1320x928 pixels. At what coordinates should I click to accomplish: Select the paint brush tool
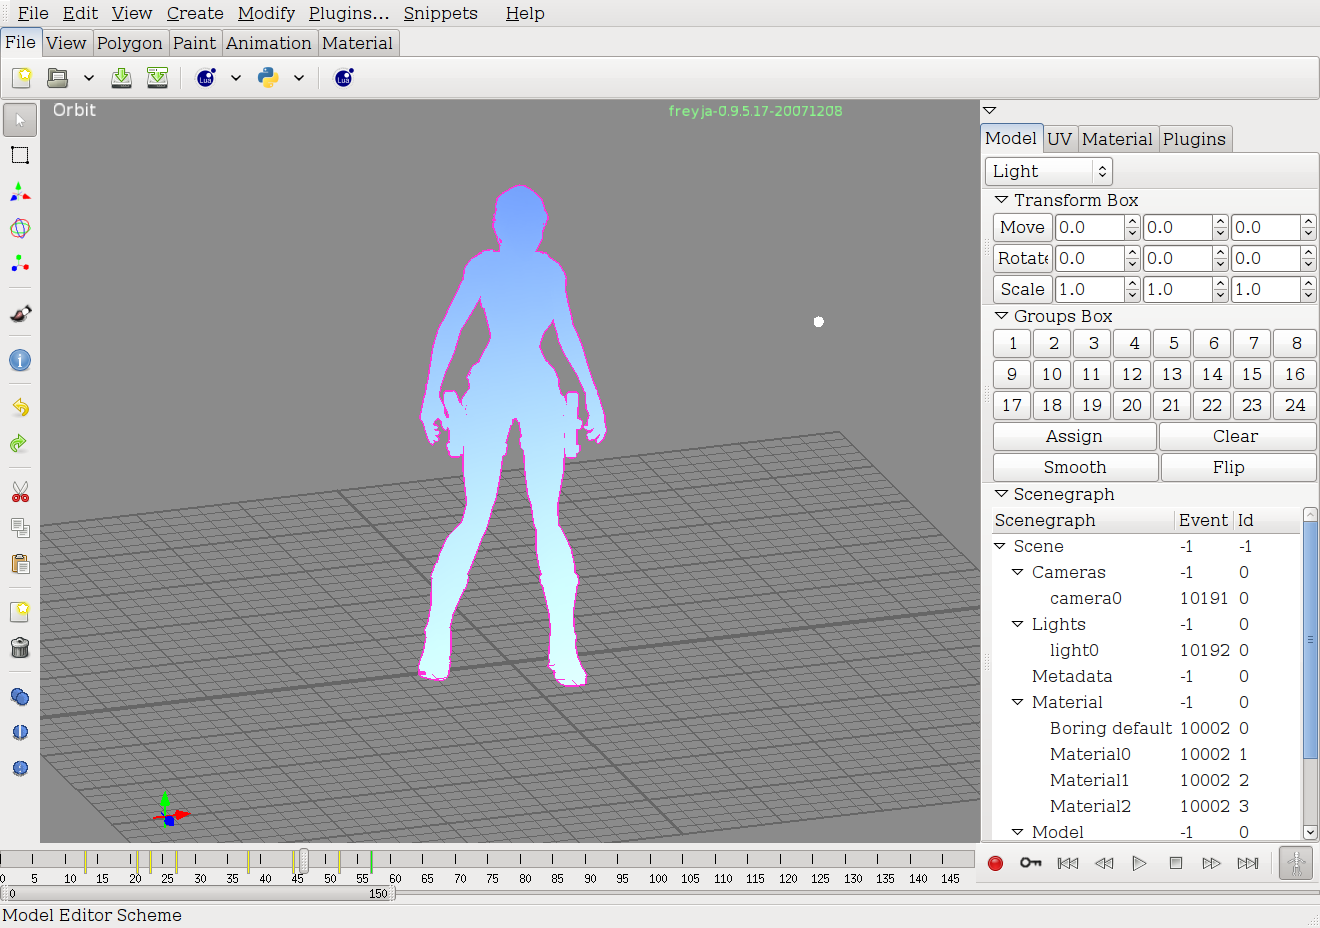[x=20, y=313]
